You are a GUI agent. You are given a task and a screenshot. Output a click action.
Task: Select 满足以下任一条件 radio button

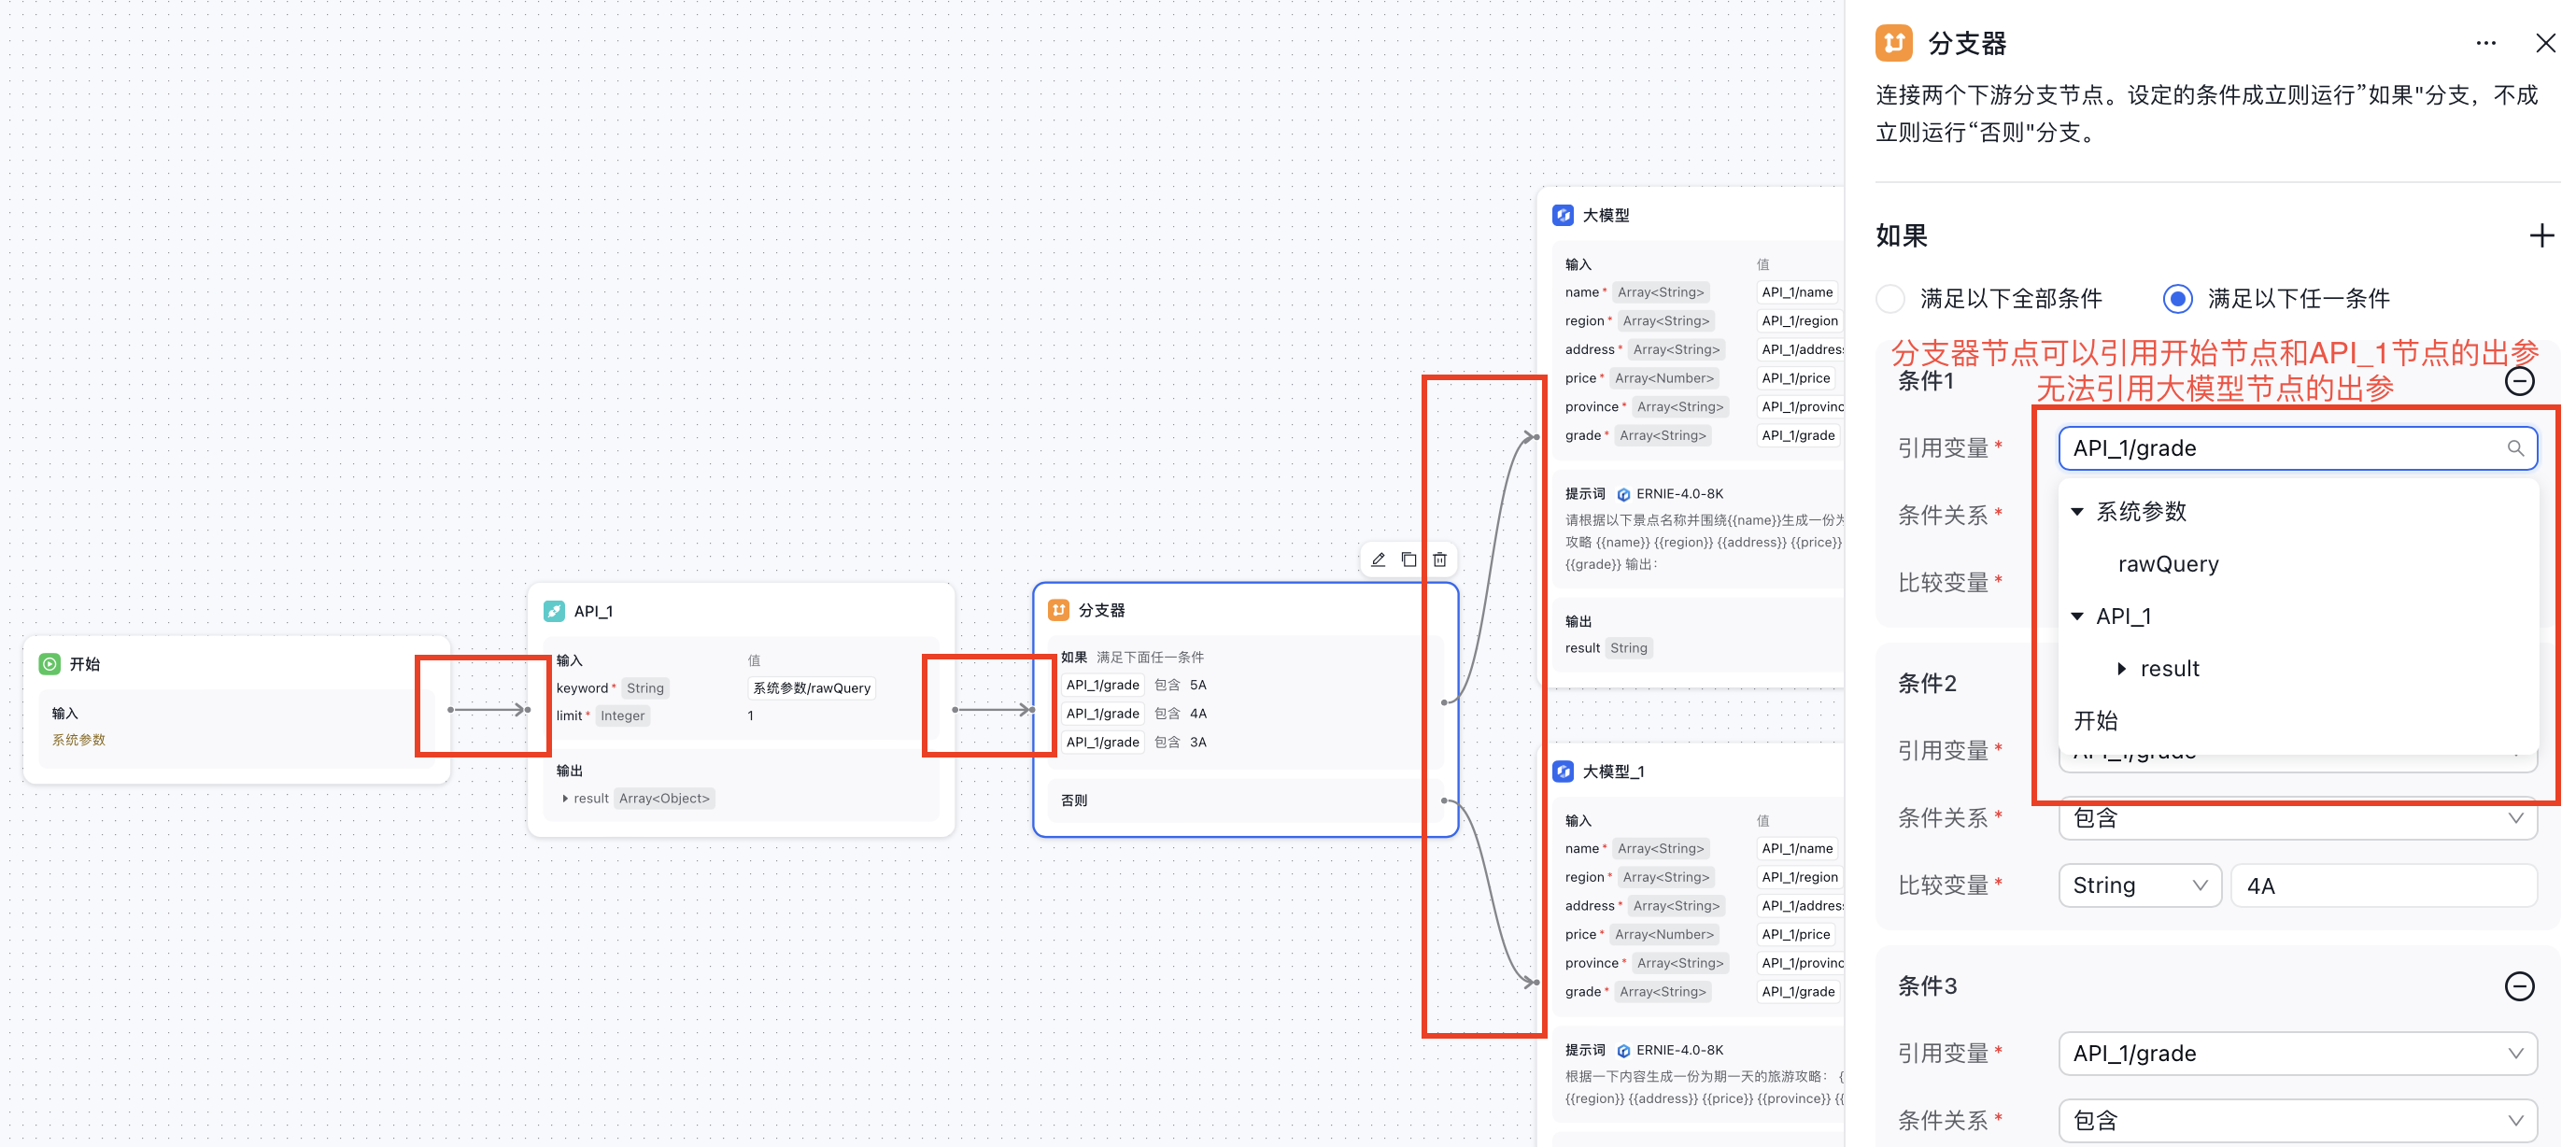pos(2177,298)
